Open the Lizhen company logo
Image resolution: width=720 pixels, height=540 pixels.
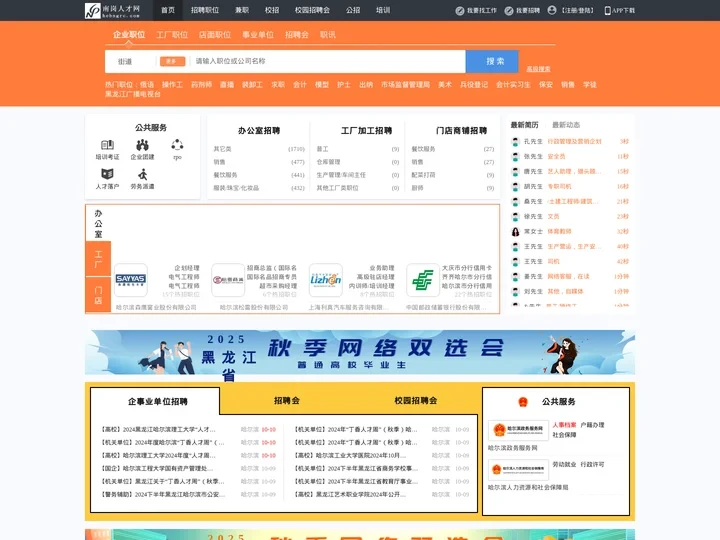point(326,280)
